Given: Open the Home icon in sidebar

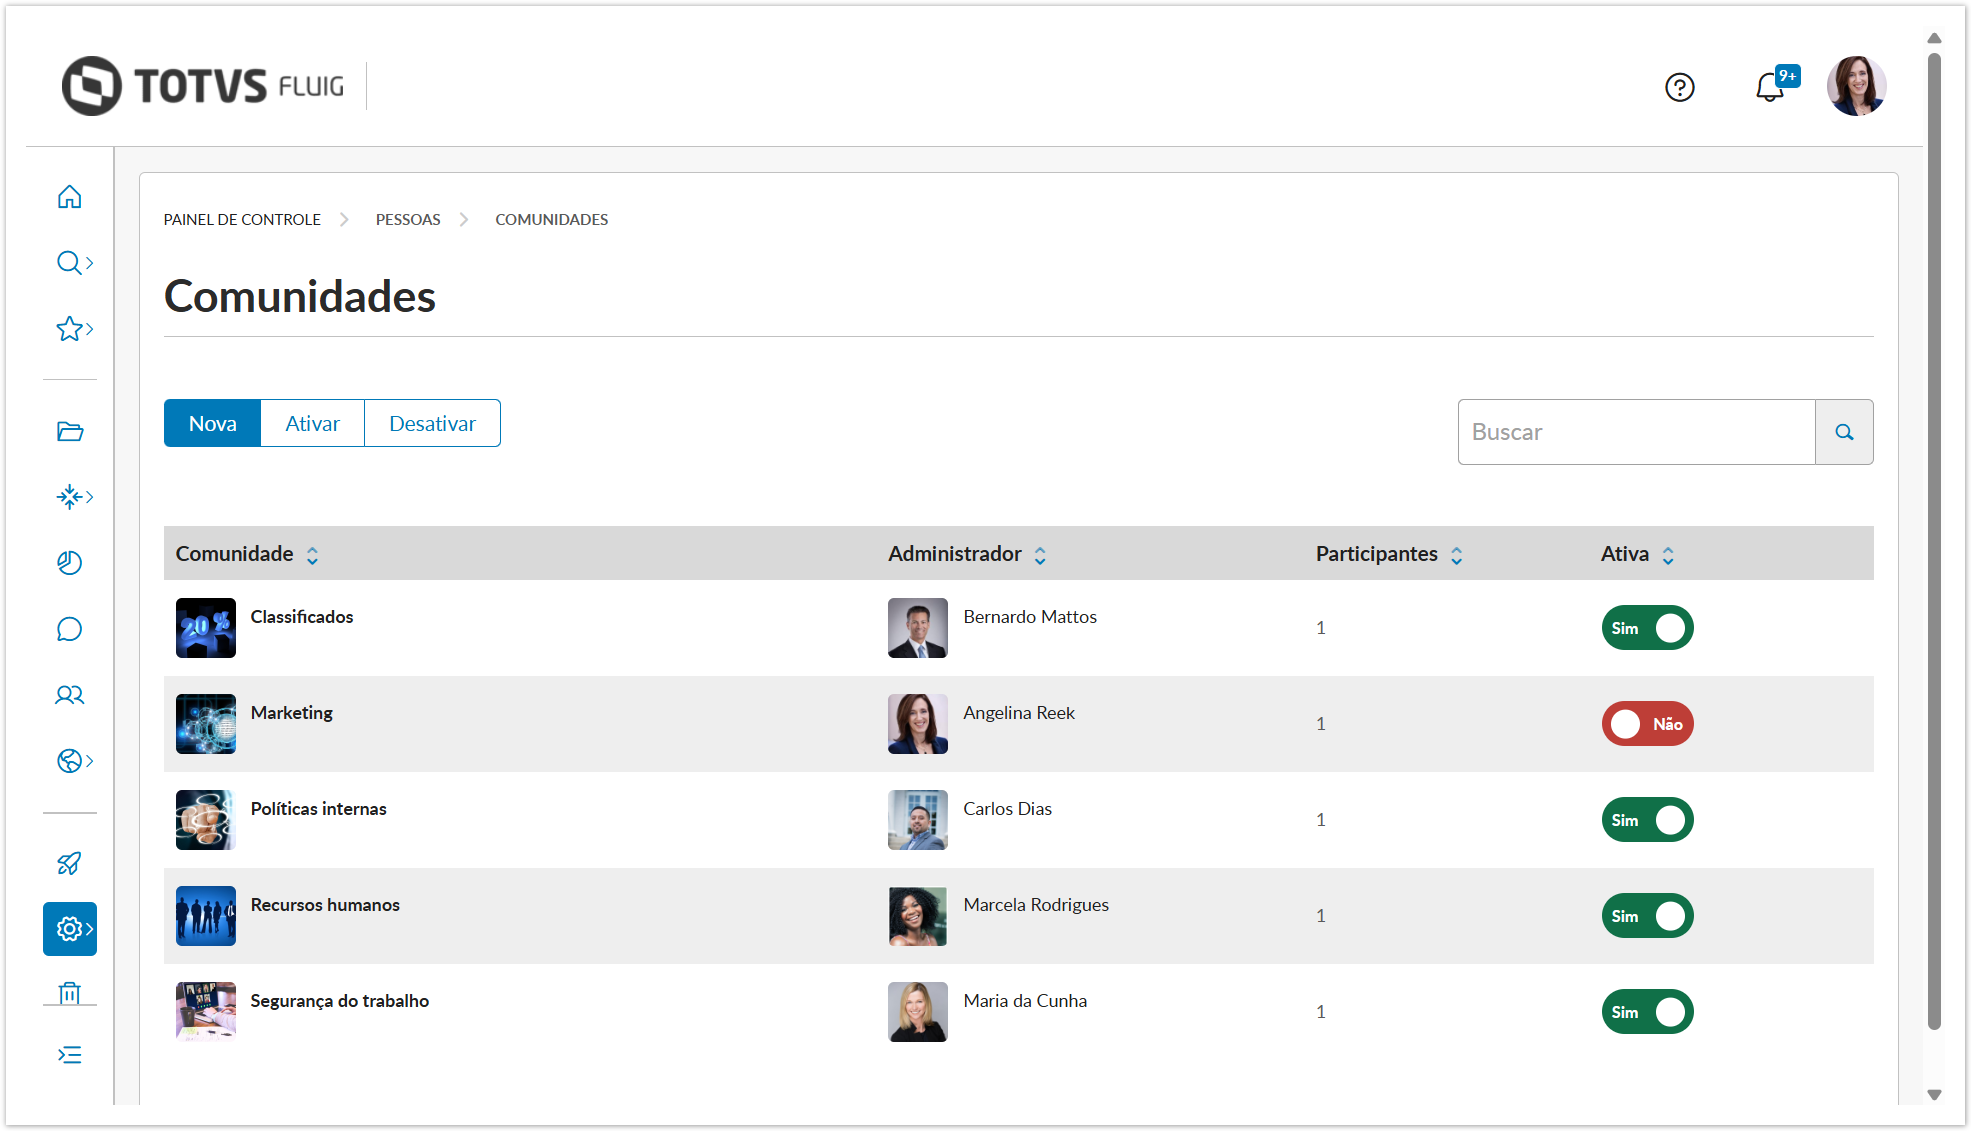Looking at the screenshot, I should click(69, 197).
